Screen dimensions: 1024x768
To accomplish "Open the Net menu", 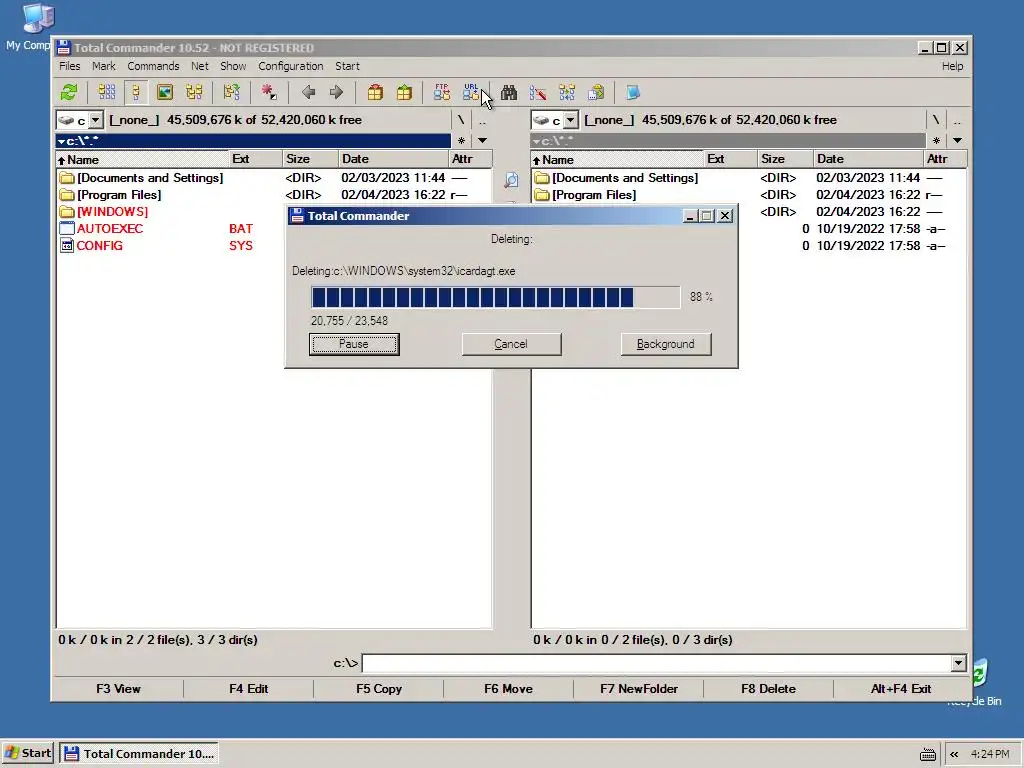I will pyautogui.click(x=199, y=66).
